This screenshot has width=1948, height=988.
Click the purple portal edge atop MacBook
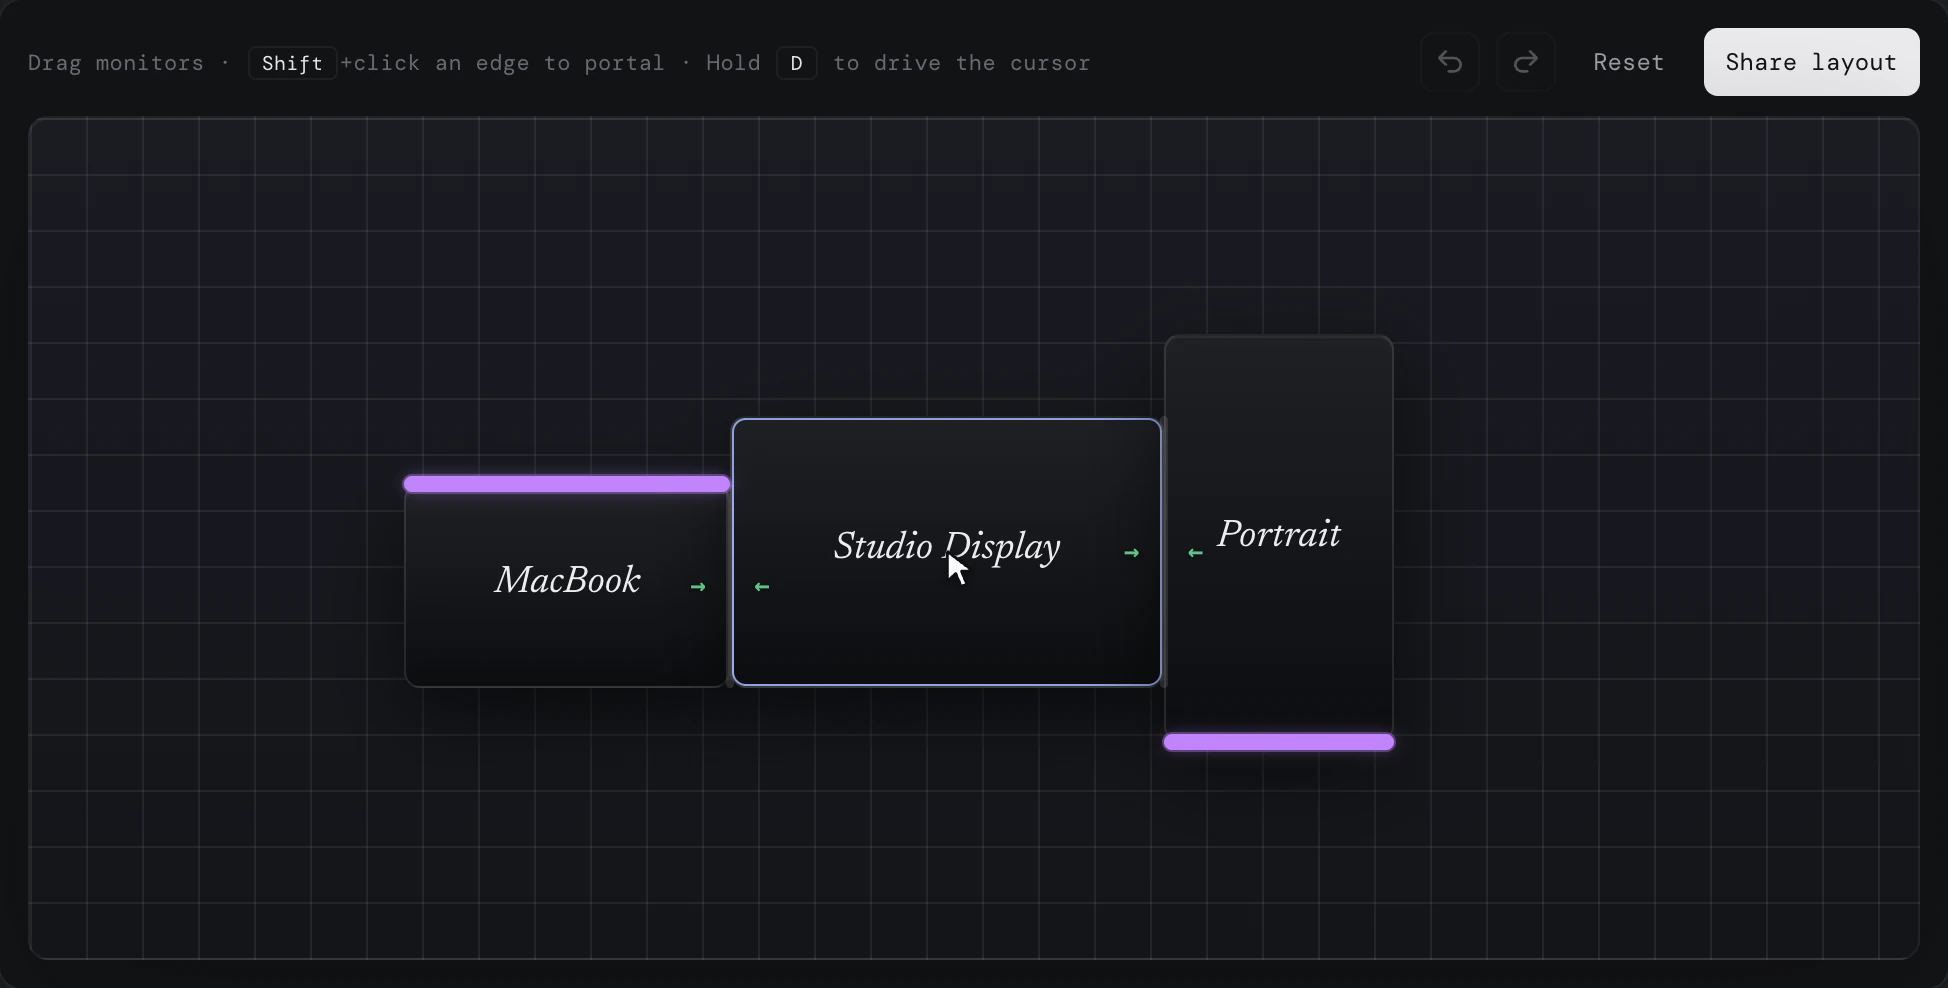pyautogui.click(x=567, y=484)
